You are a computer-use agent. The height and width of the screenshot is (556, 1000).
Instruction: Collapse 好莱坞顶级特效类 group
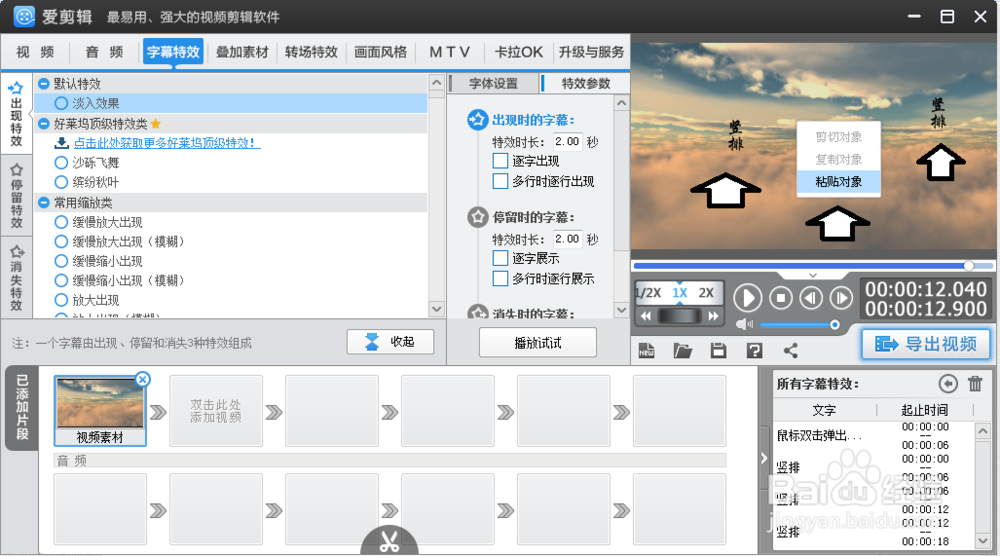(43, 124)
